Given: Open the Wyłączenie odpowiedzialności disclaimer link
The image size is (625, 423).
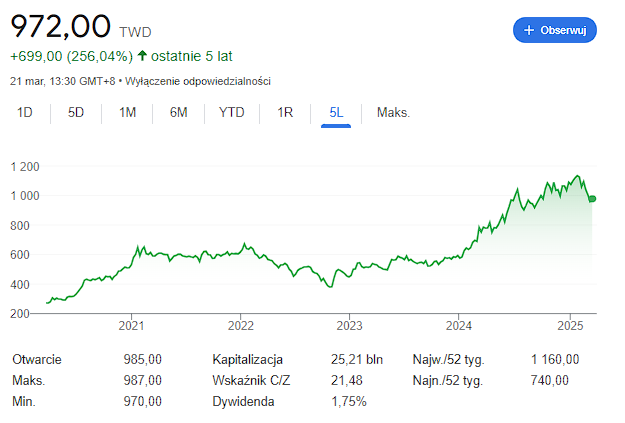Looking at the screenshot, I should pyautogui.click(x=197, y=81).
